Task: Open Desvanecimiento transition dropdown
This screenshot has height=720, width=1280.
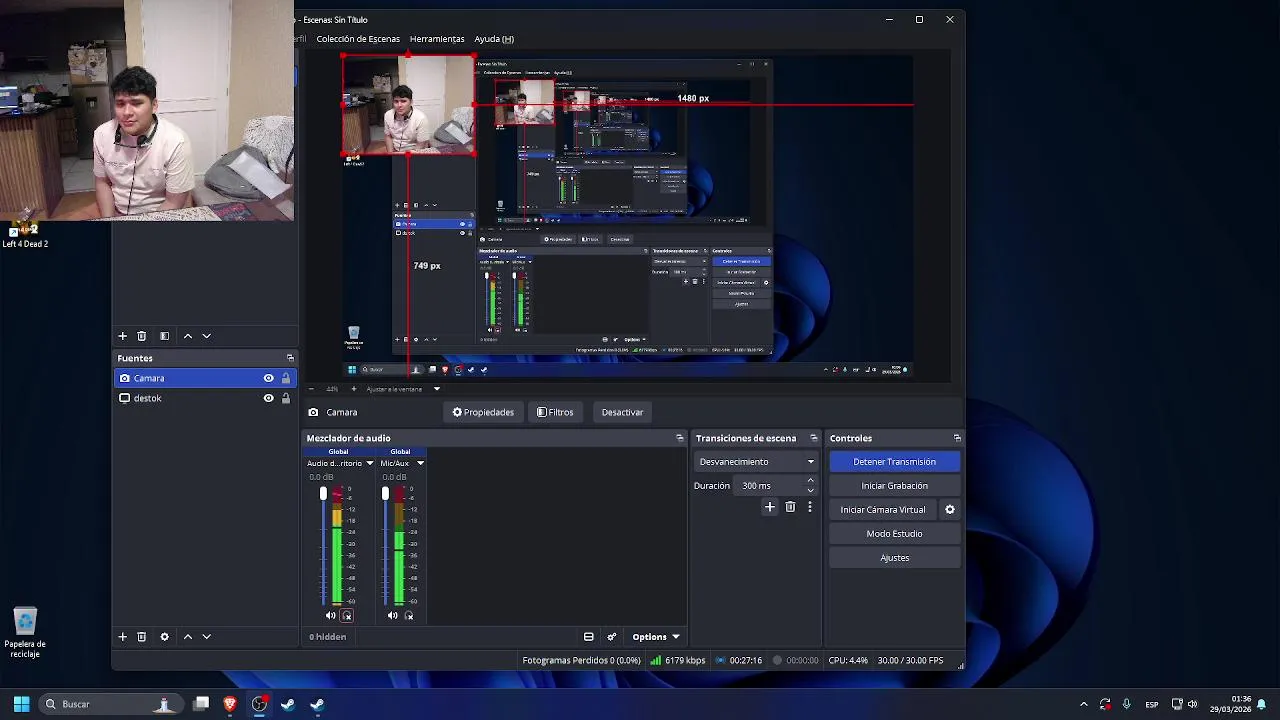Action: 756,462
